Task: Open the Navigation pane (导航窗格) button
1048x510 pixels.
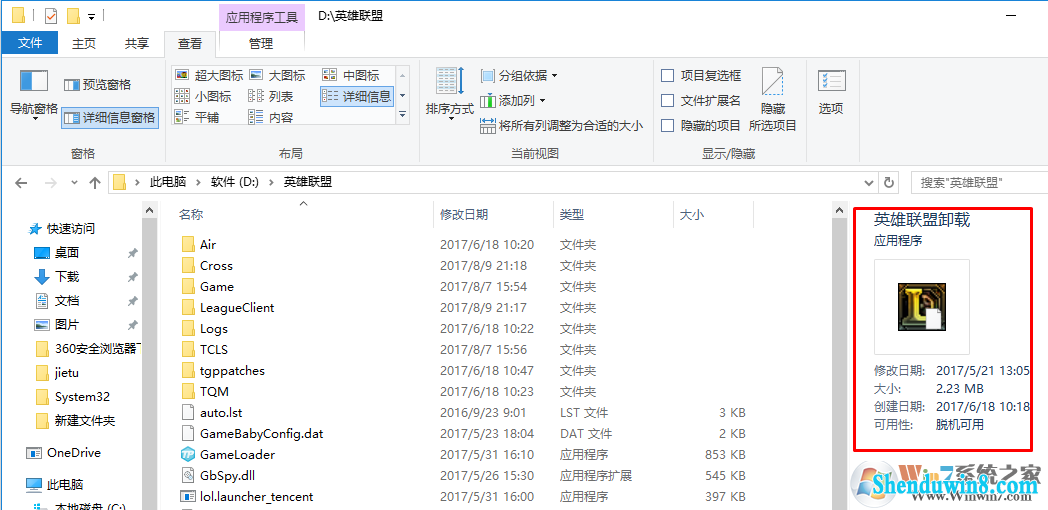Action: point(33,94)
